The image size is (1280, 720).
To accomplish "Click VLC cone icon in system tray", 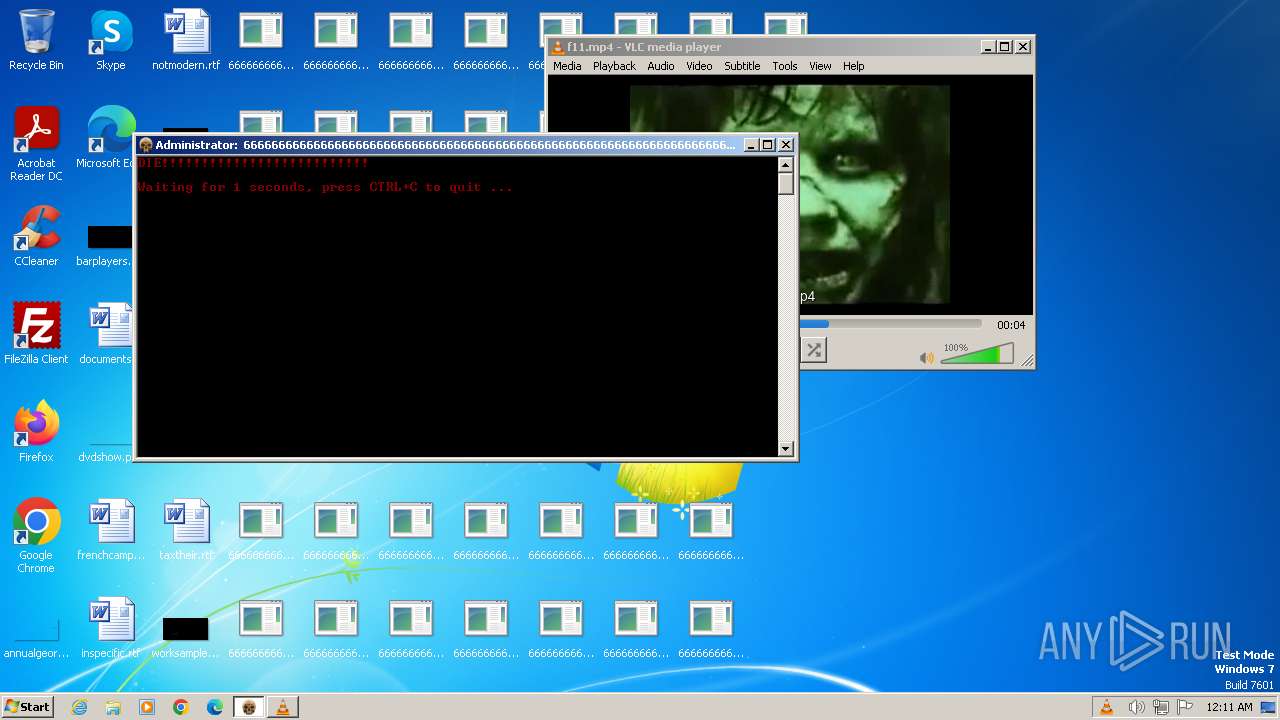I will pos(1107,707).
